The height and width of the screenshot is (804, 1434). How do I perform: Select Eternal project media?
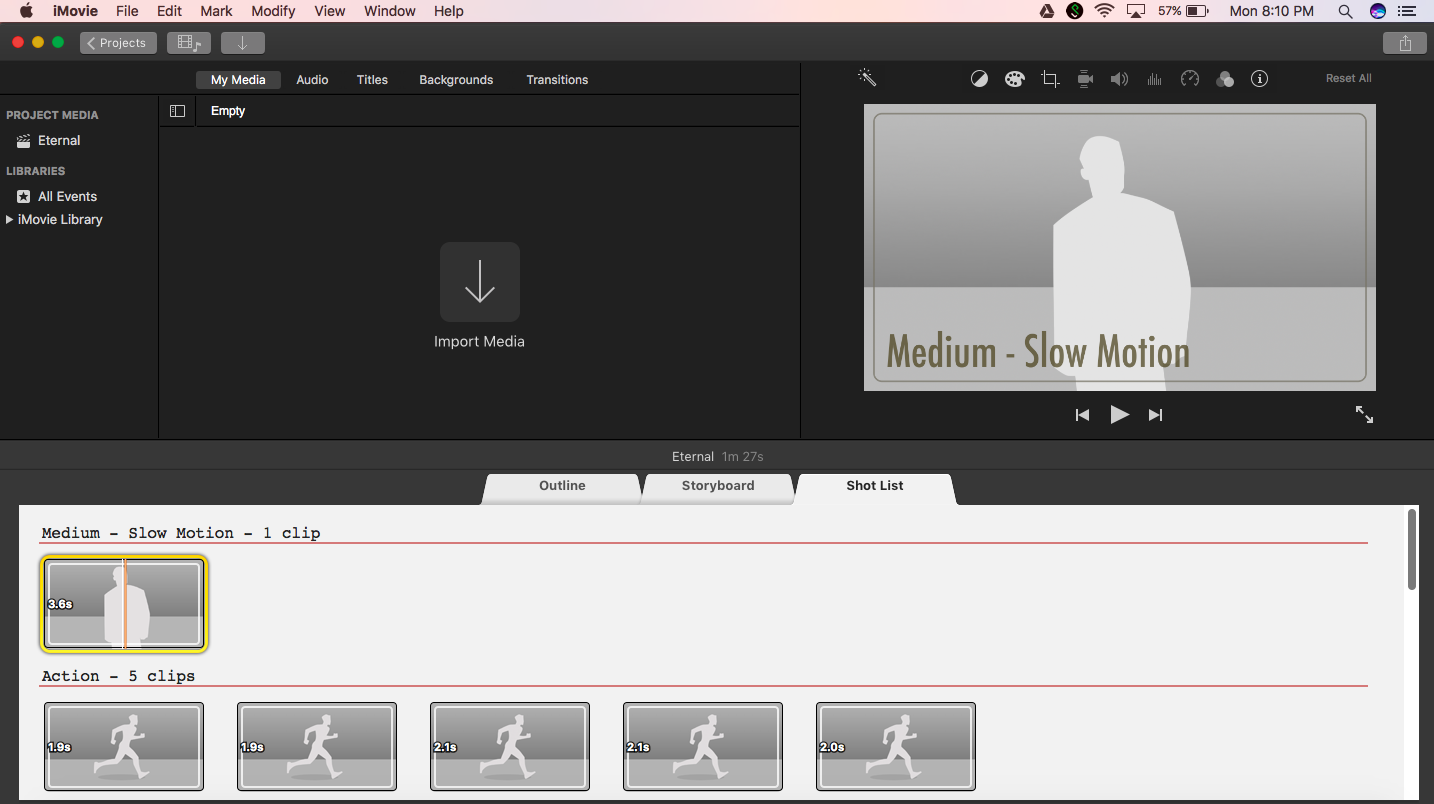59,141
